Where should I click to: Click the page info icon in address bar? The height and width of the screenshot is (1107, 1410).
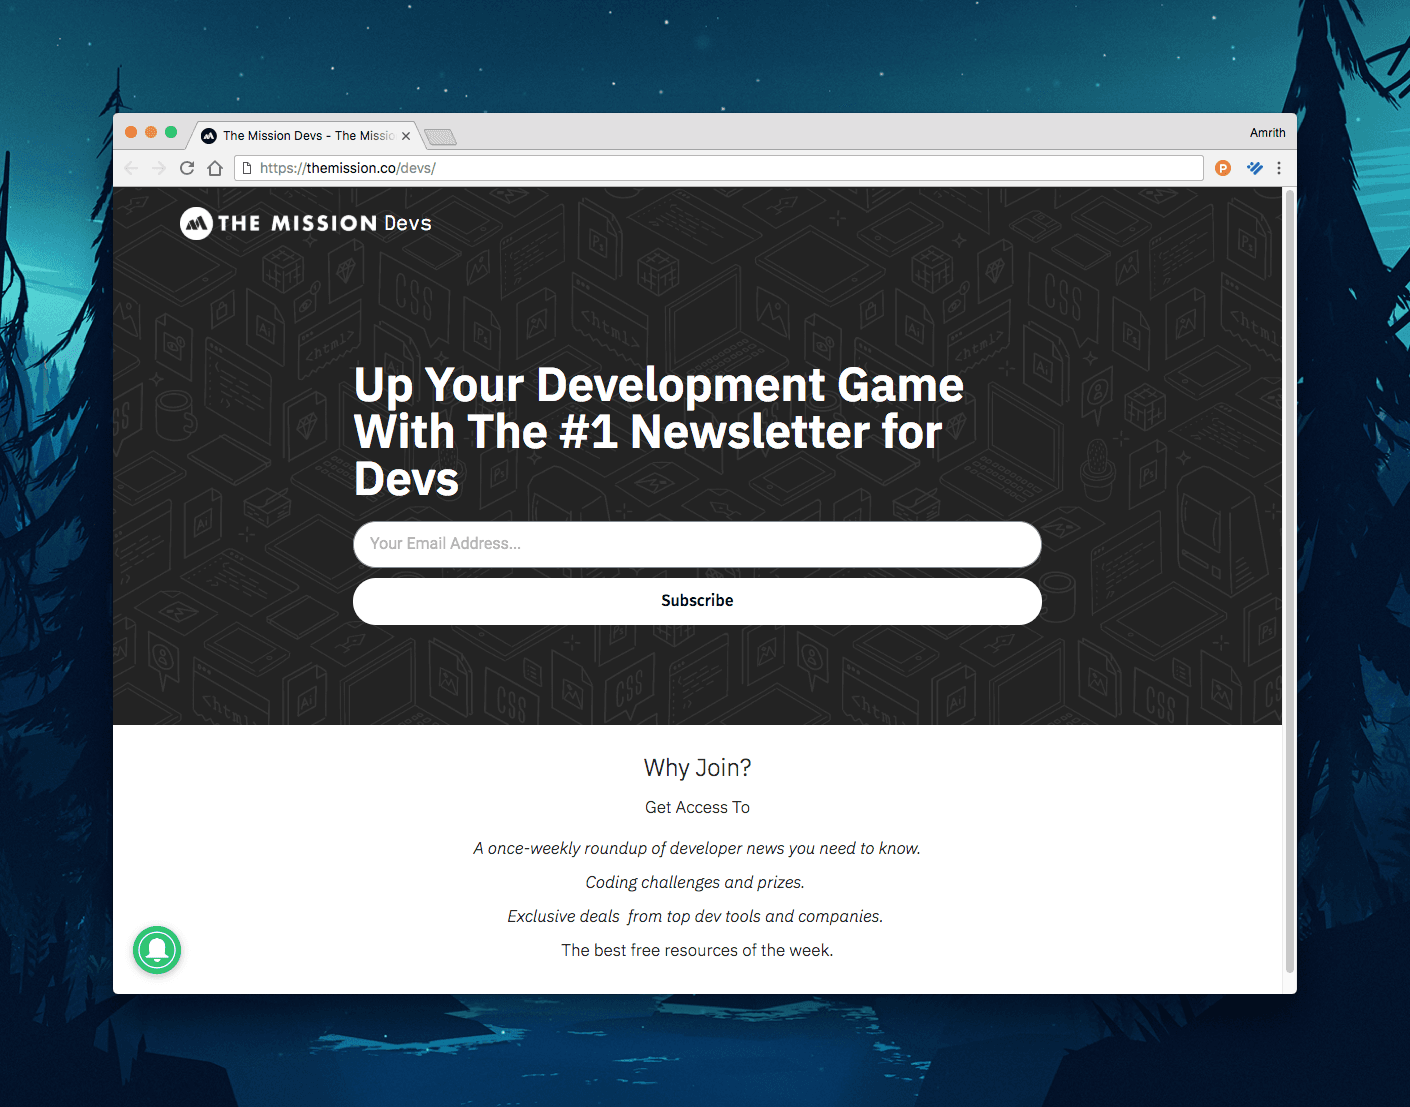tap(247, 168)
